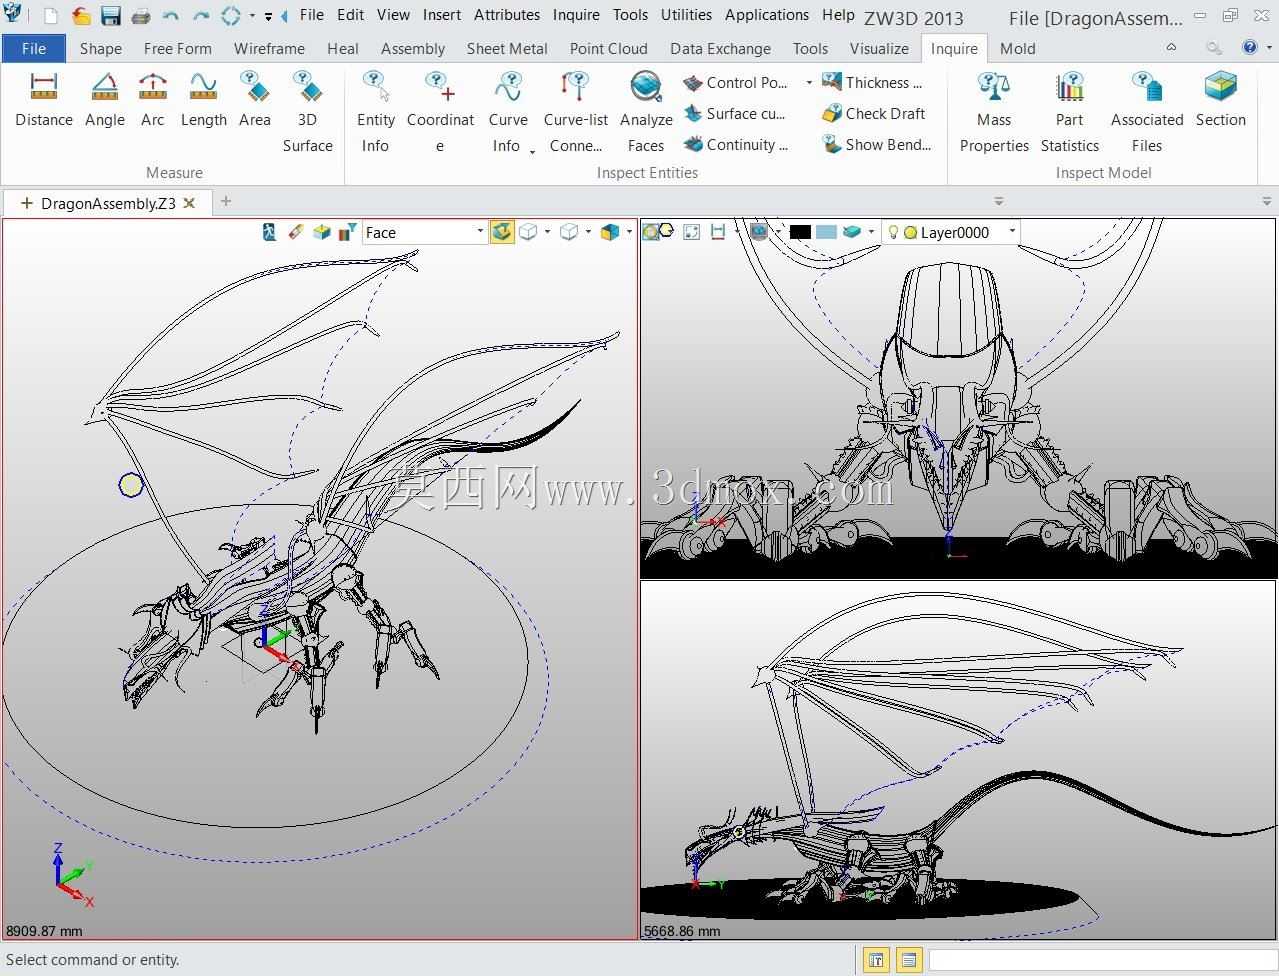
Task: Click Show Bend info tool
Action: pos(877,144)
